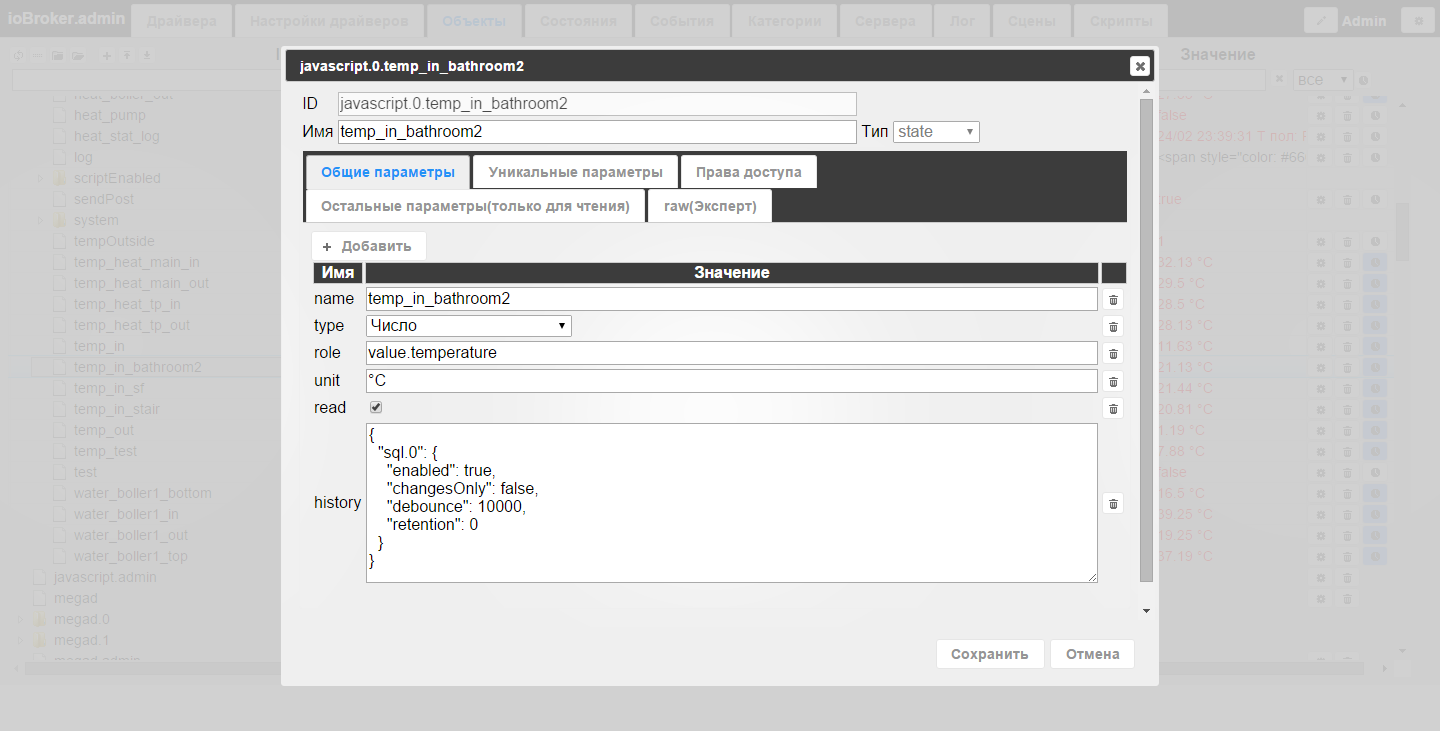Switch to Общие параметры tab
This screenshot has width=1440, height=731.
[388, 172]
